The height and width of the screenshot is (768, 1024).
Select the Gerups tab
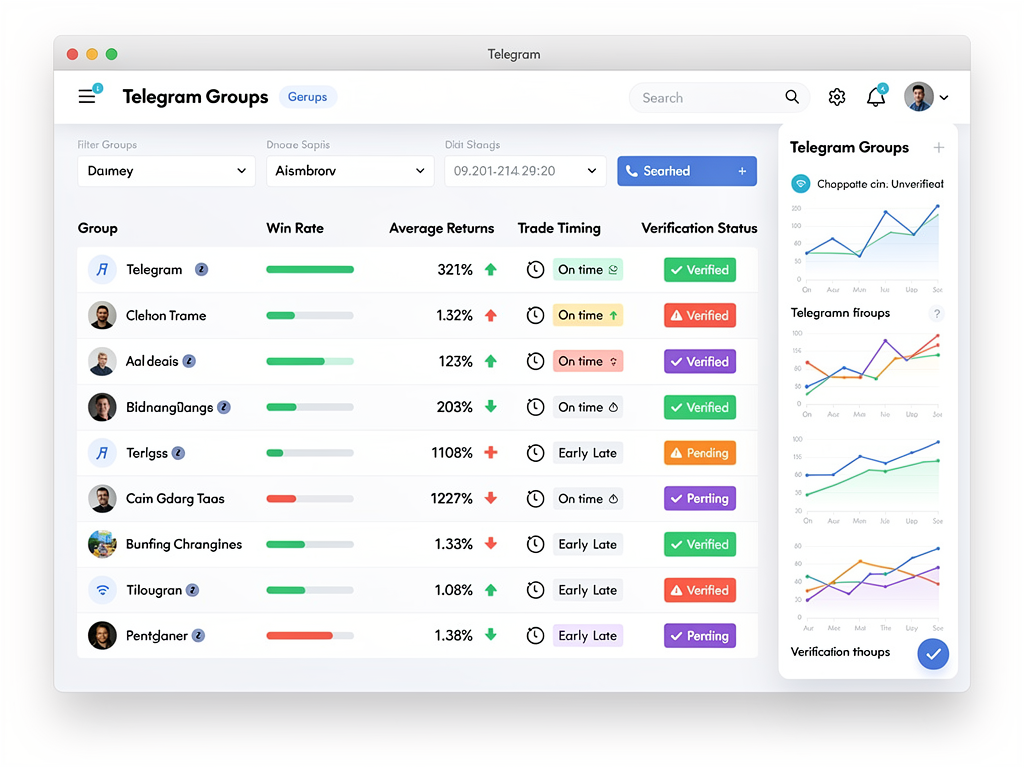click(x=307, y=96)
